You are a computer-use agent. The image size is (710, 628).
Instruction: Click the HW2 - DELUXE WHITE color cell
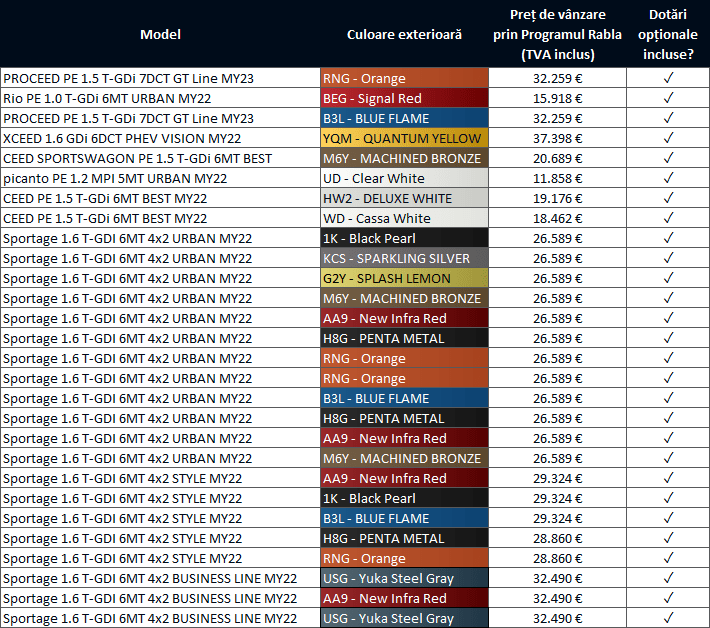coord(404,198)
